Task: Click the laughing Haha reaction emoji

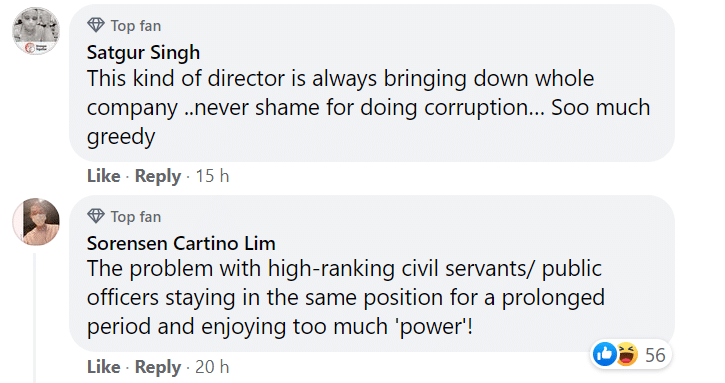Action: (627, 354)
